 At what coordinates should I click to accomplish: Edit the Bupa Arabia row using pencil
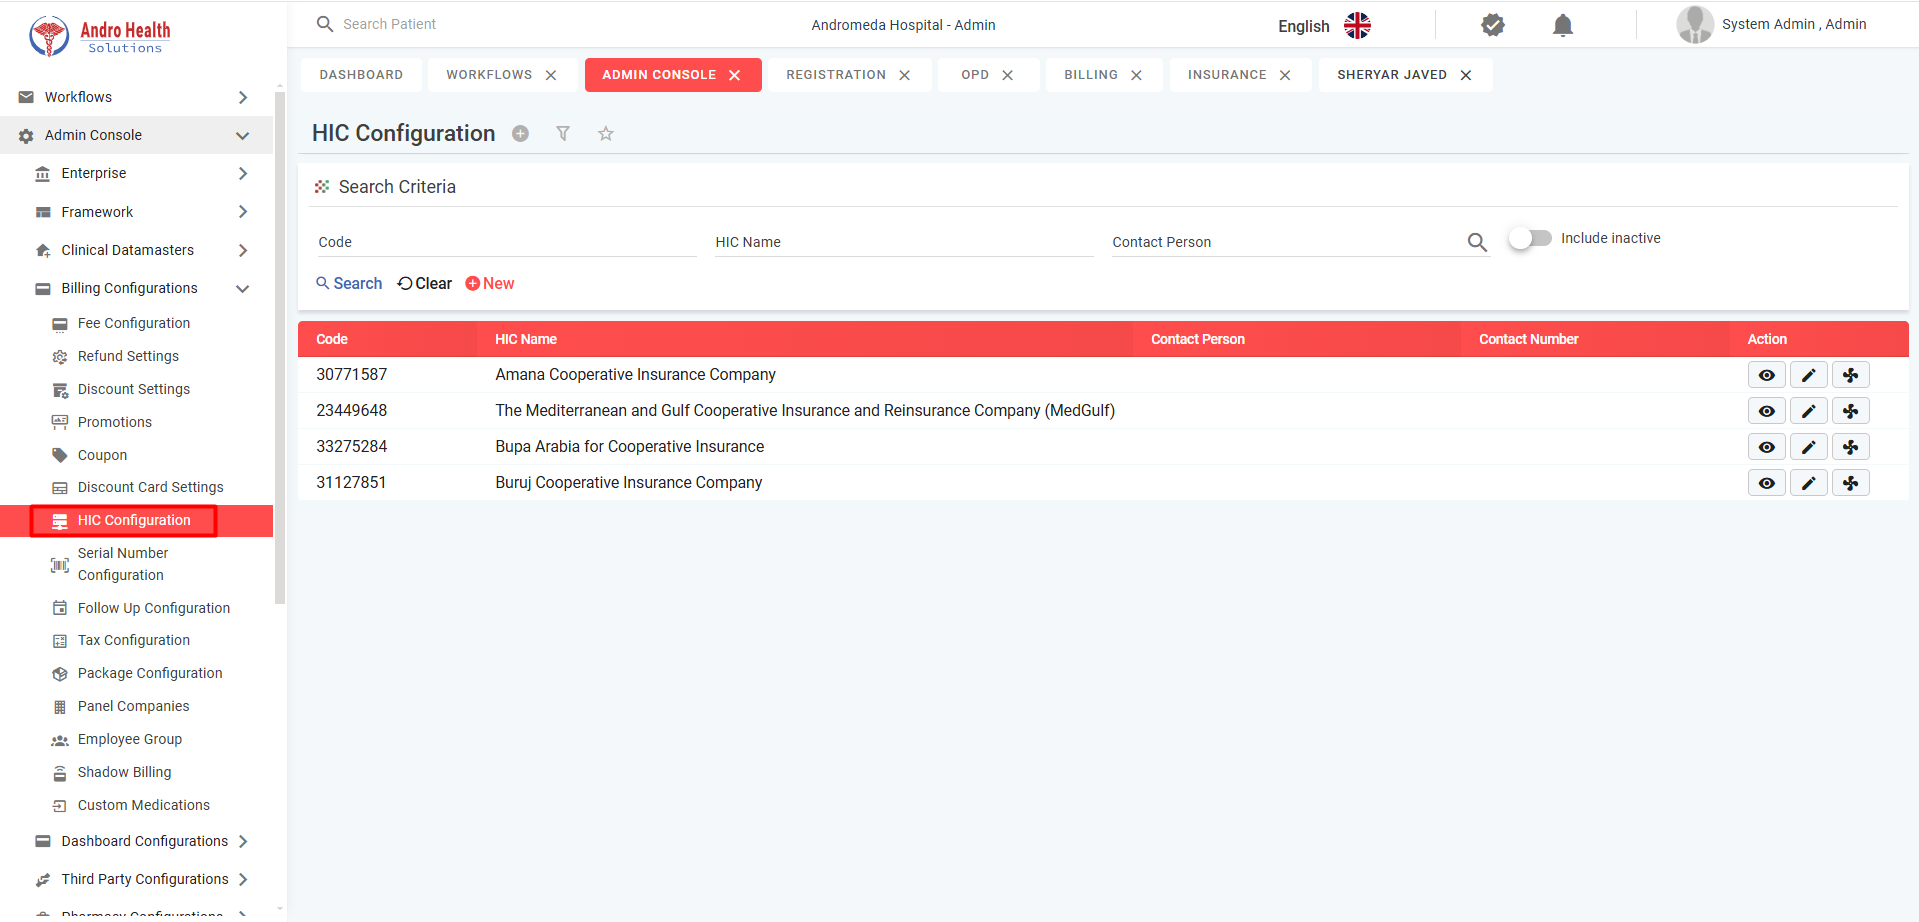(x=1808, y=447)
